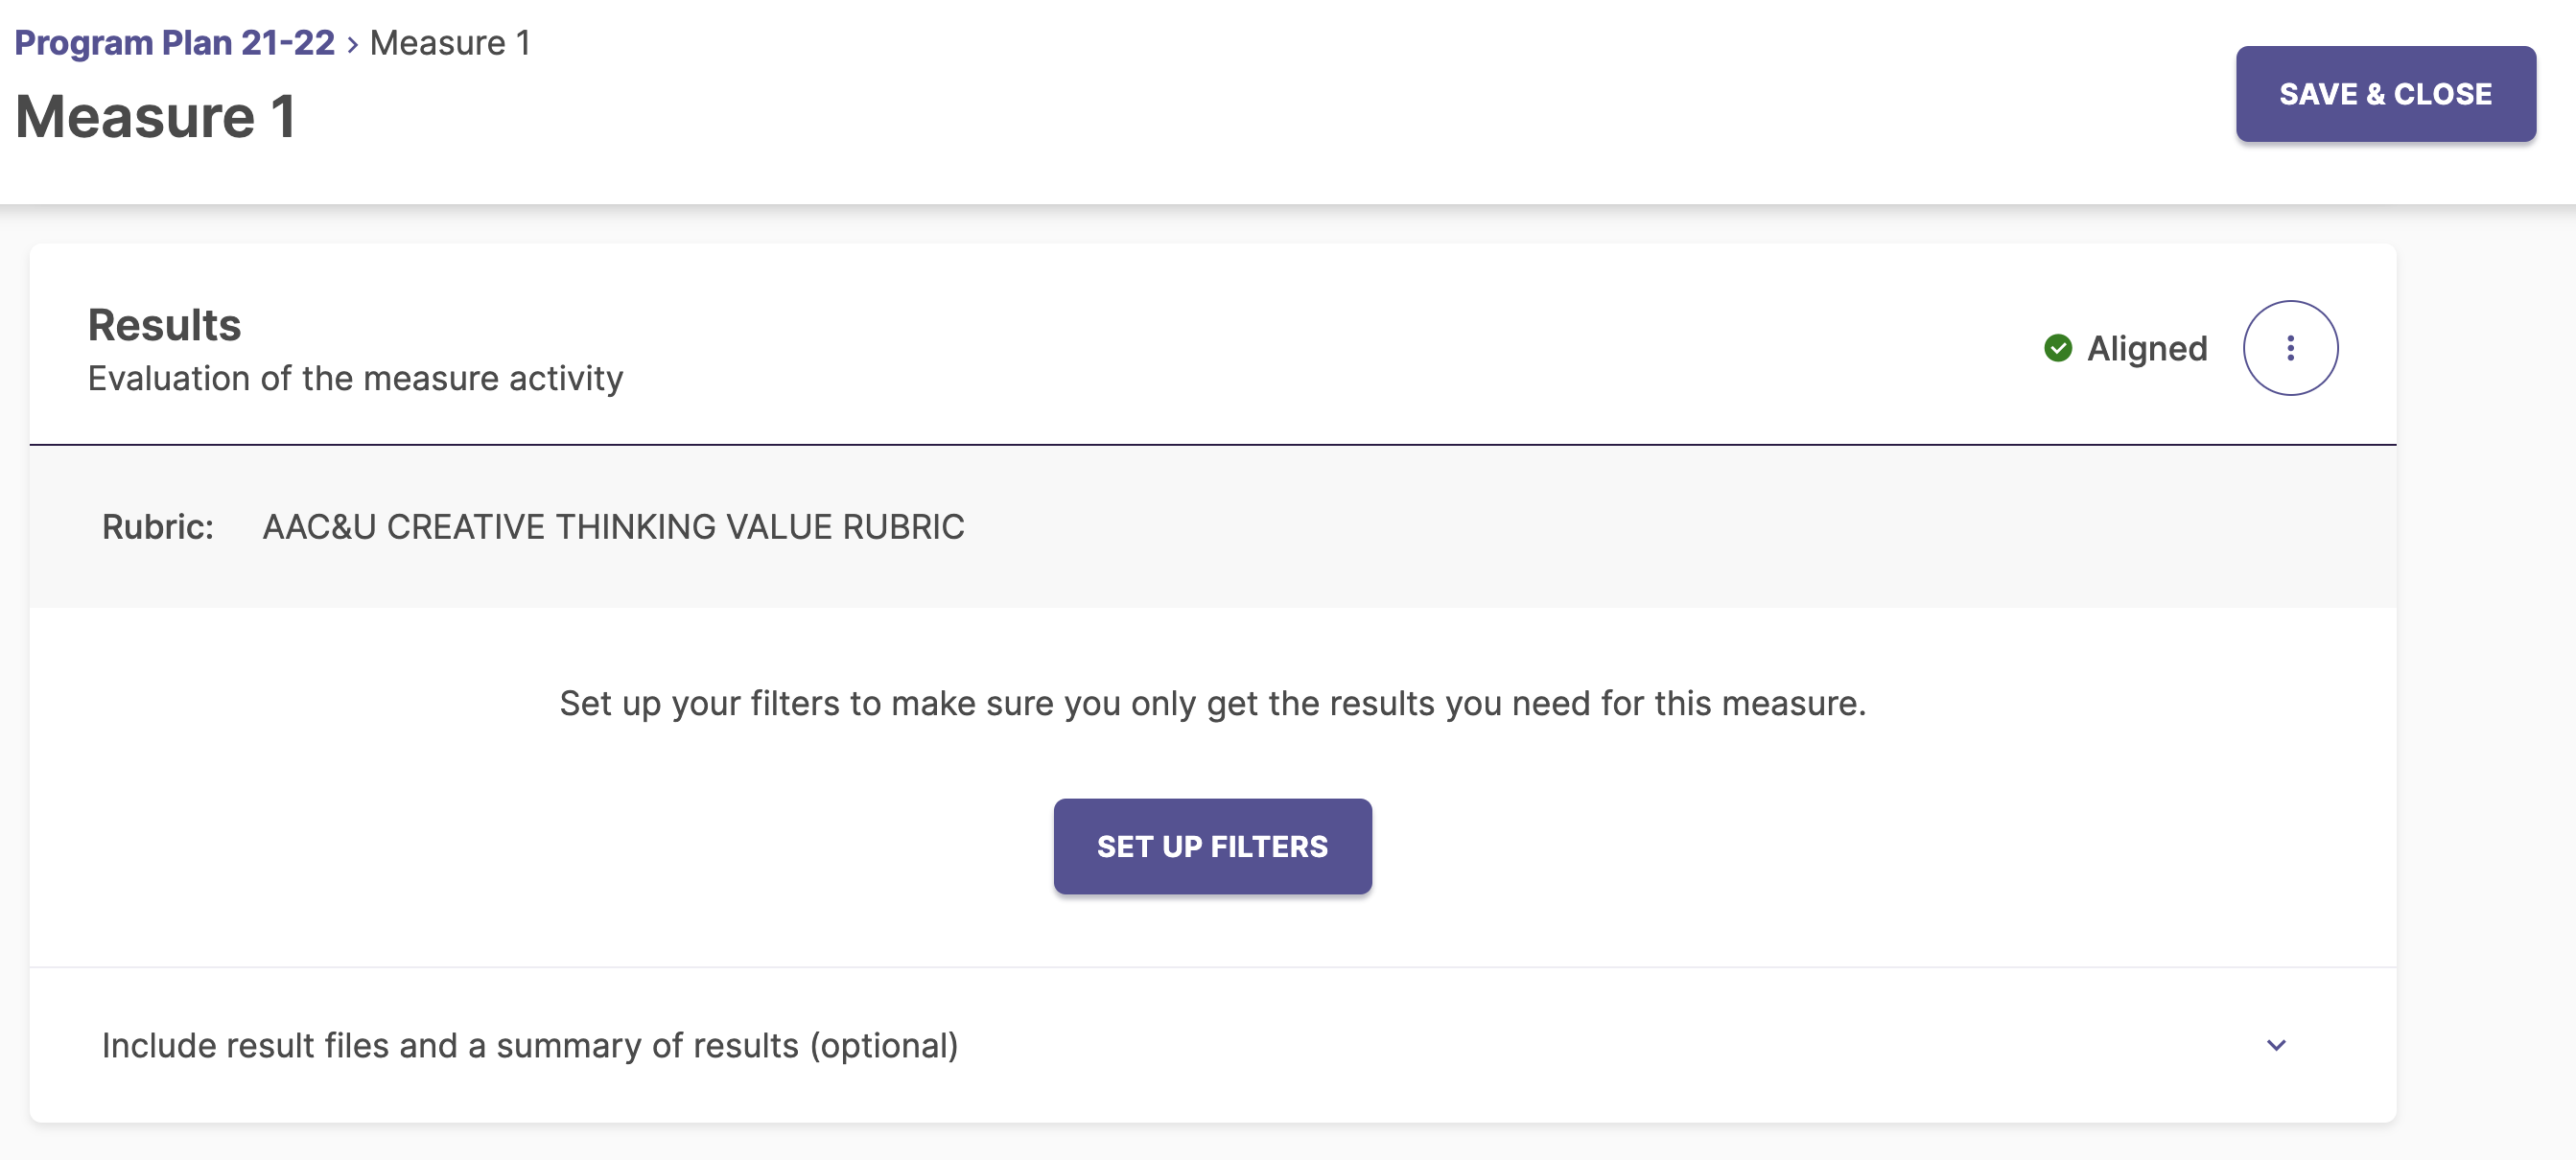This screenshot has height=1160, width=2576.
Task: Click the Save & Close button
Action: click(x=2385, y=94)
